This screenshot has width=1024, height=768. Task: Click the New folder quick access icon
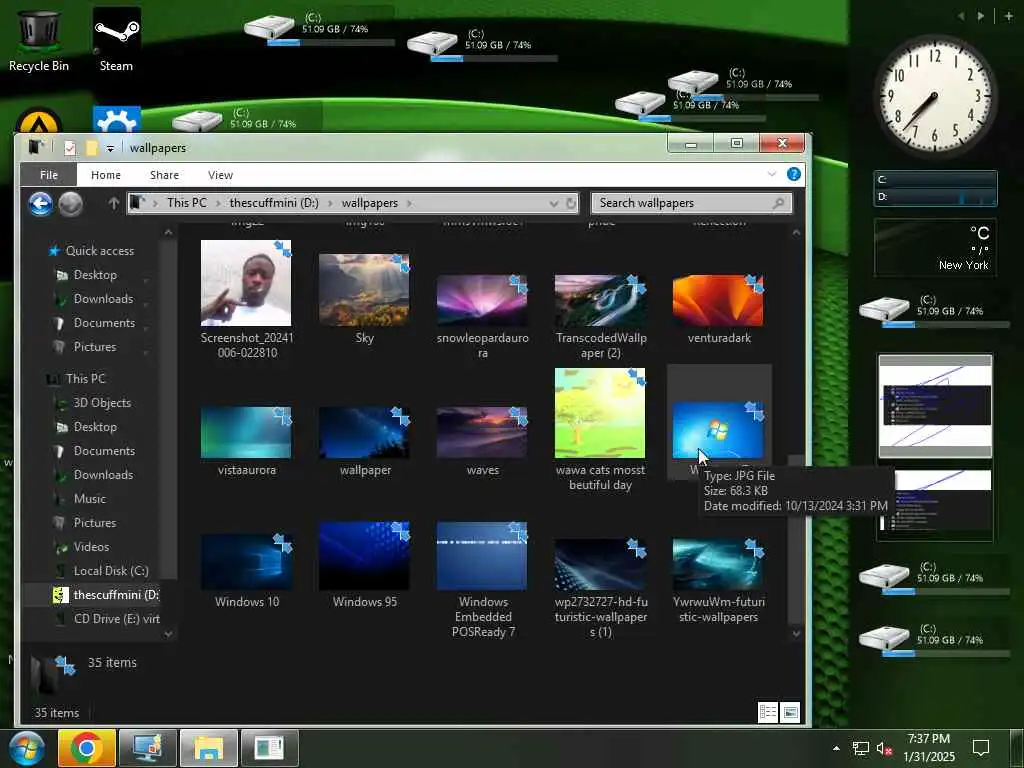pos(91,148)
